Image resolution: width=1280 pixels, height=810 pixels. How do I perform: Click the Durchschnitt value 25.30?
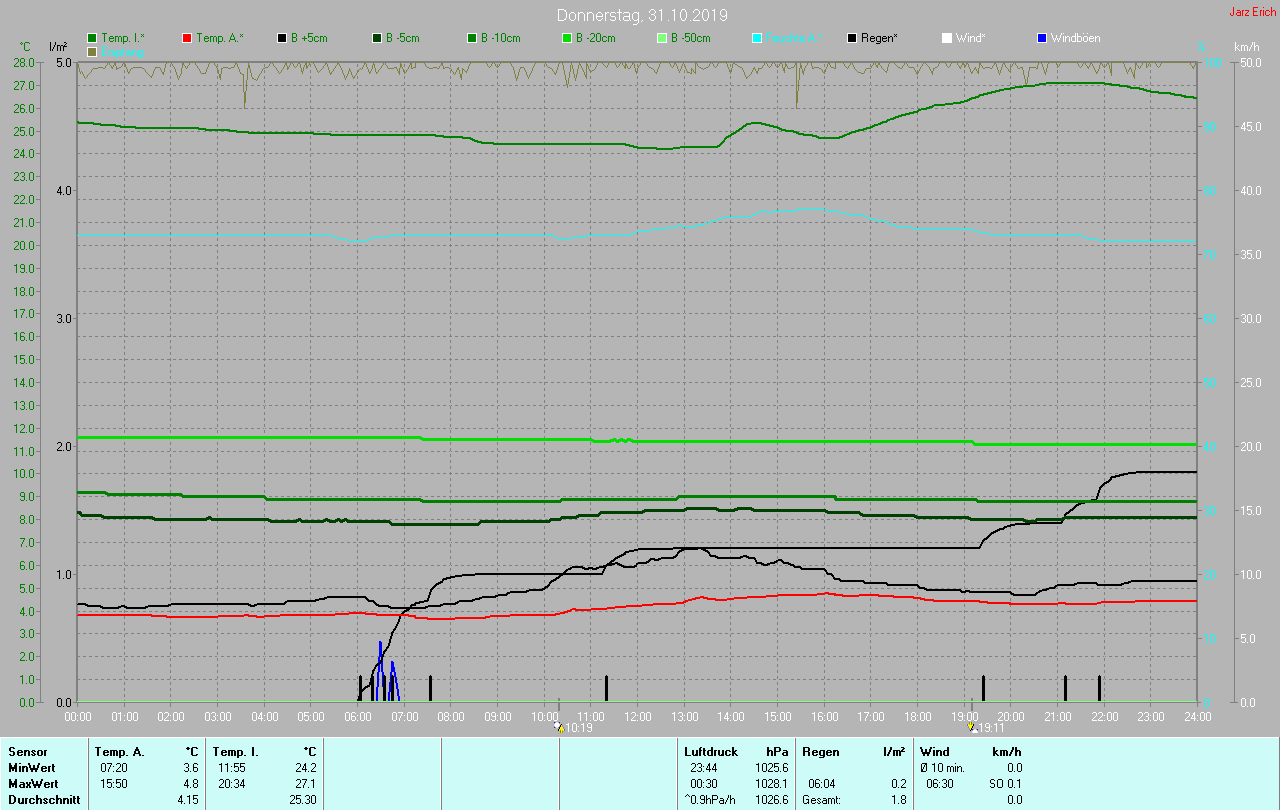coord(301,800)
